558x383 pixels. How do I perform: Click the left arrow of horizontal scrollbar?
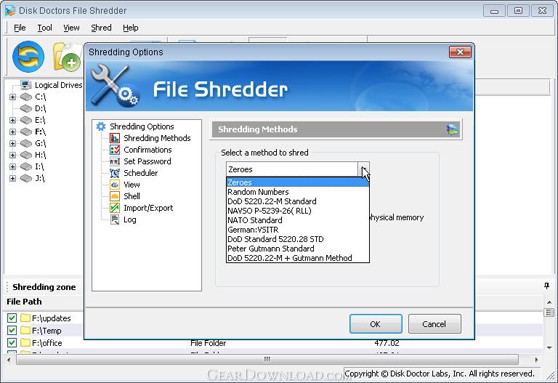[x=9, y=360]
